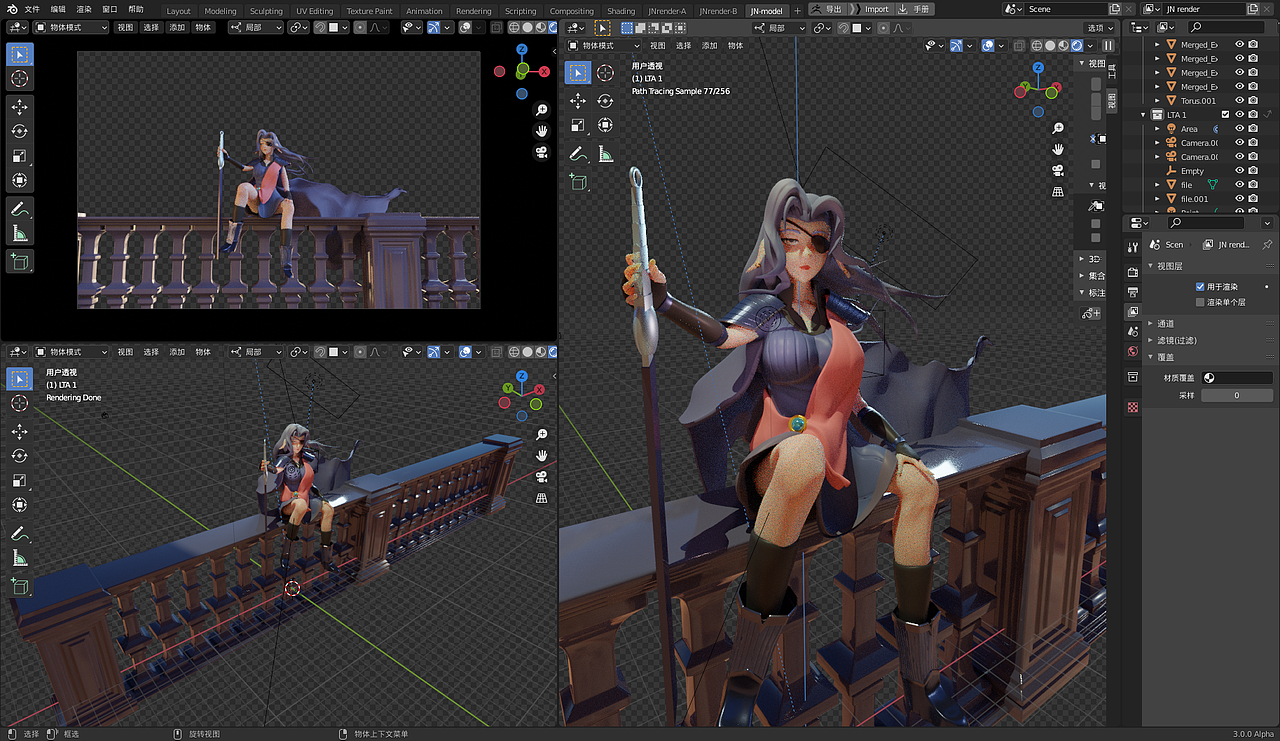Select the Annotate tool in the top-left viewport
This screenshot has height=741, width=1280.
point(20,209)
